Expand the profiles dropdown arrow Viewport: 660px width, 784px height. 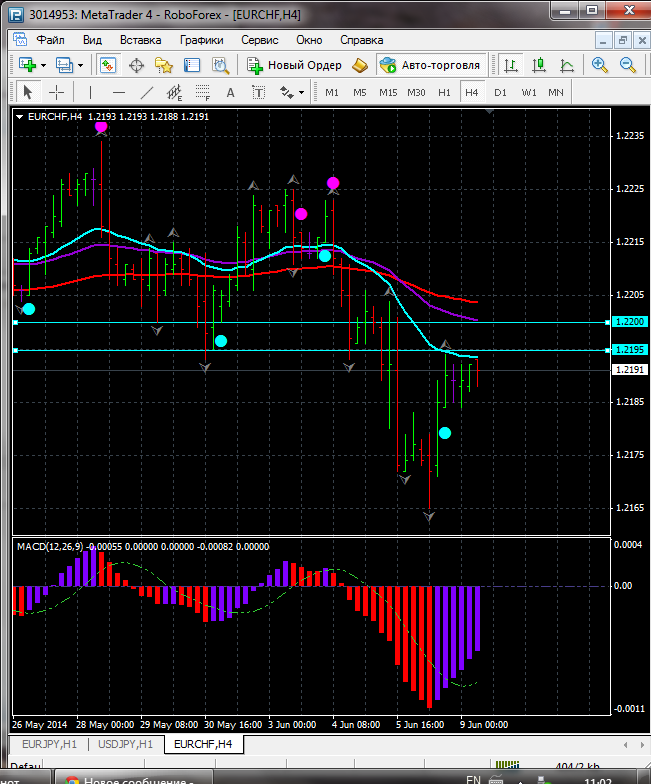click(x=80, y=66)
